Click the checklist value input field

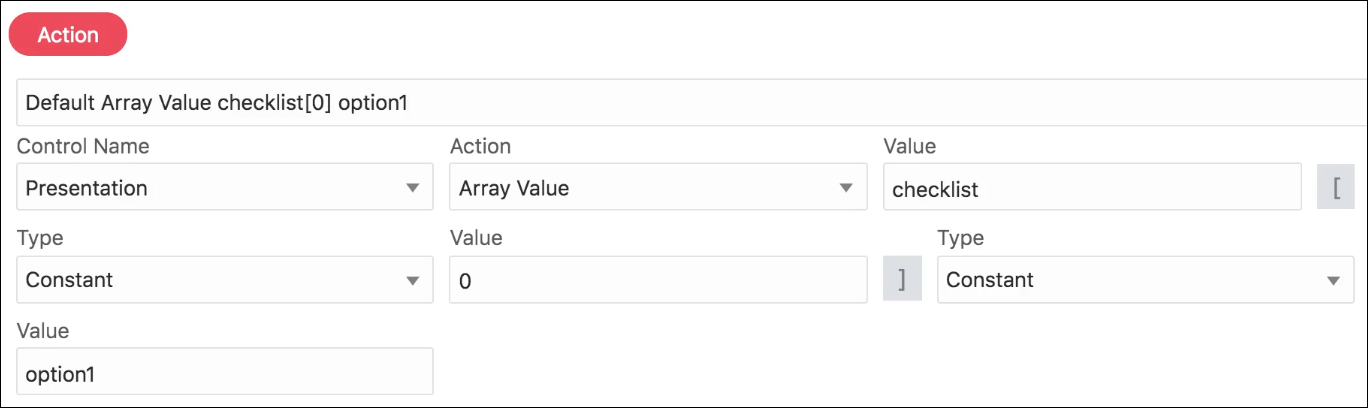pyautogui.click(x=1092, y=188)
